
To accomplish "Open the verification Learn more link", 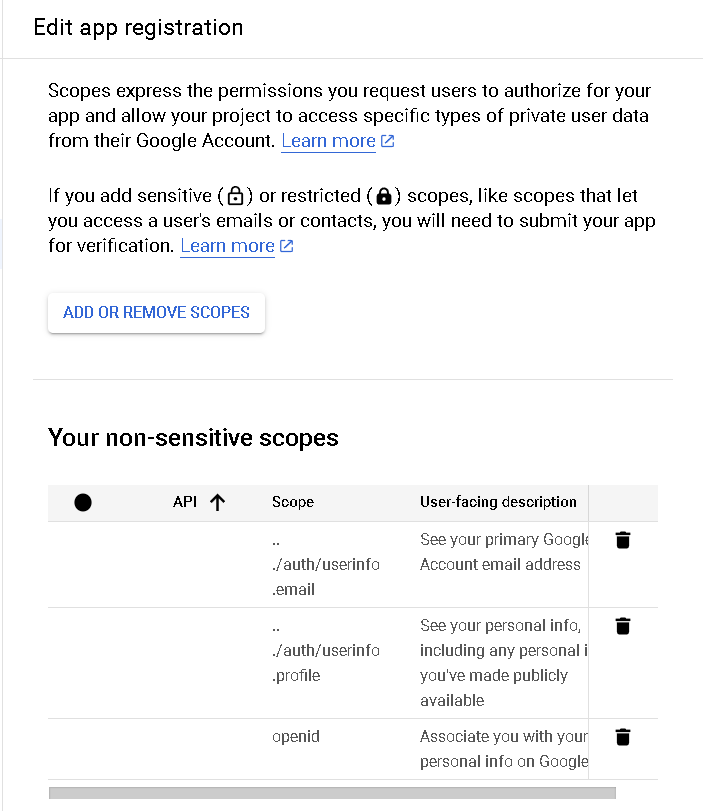I will [x=227, y=245].
